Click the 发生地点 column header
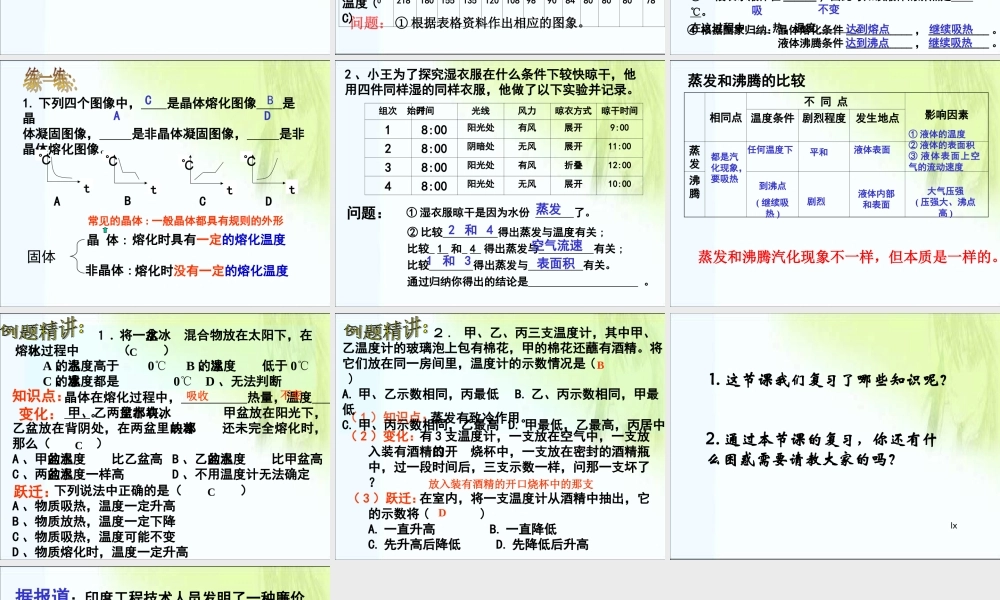 (x=878, y=118)
